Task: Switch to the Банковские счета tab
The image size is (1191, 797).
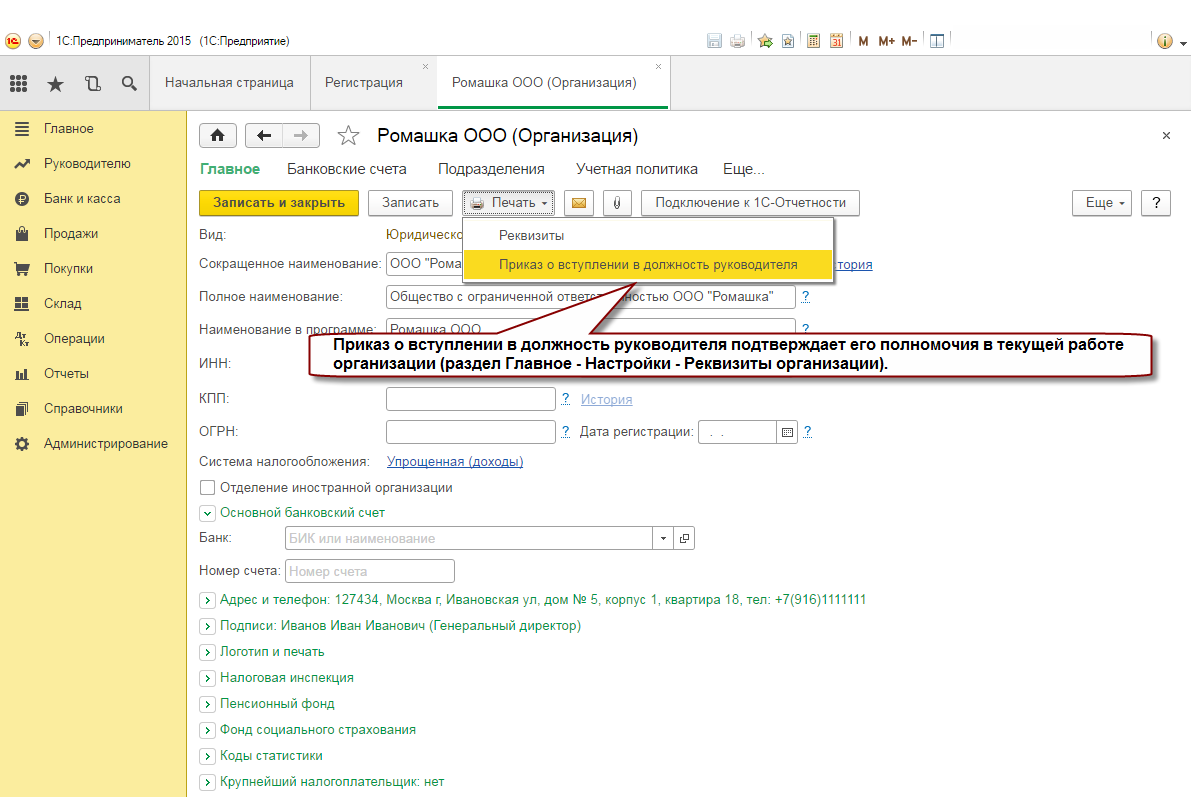Action: [346, 169]
